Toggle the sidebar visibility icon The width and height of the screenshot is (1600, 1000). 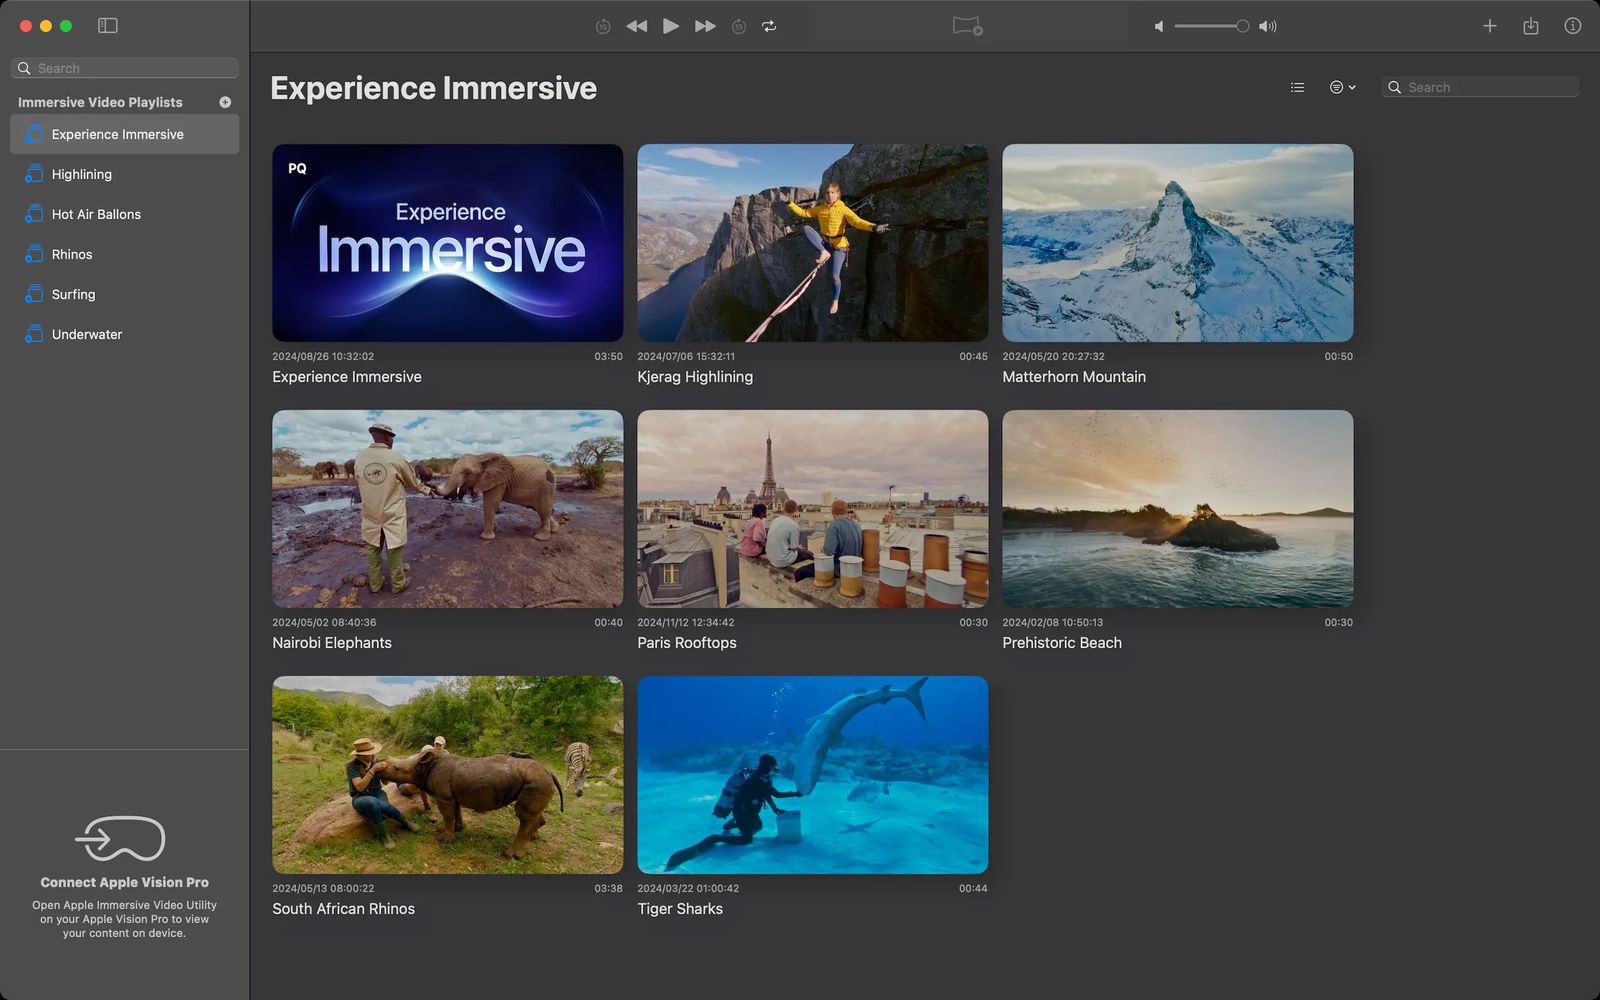point(107,26)
